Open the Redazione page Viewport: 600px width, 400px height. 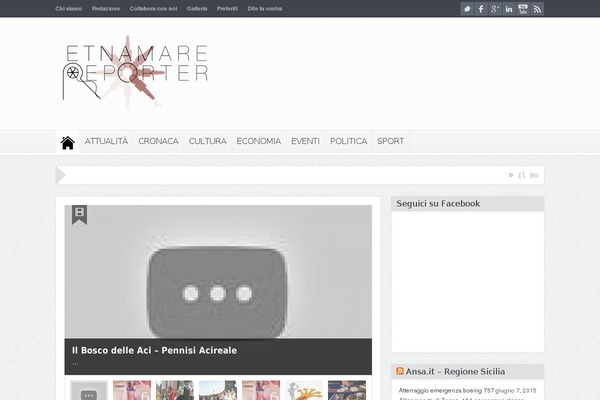click(x=106, y=8)
